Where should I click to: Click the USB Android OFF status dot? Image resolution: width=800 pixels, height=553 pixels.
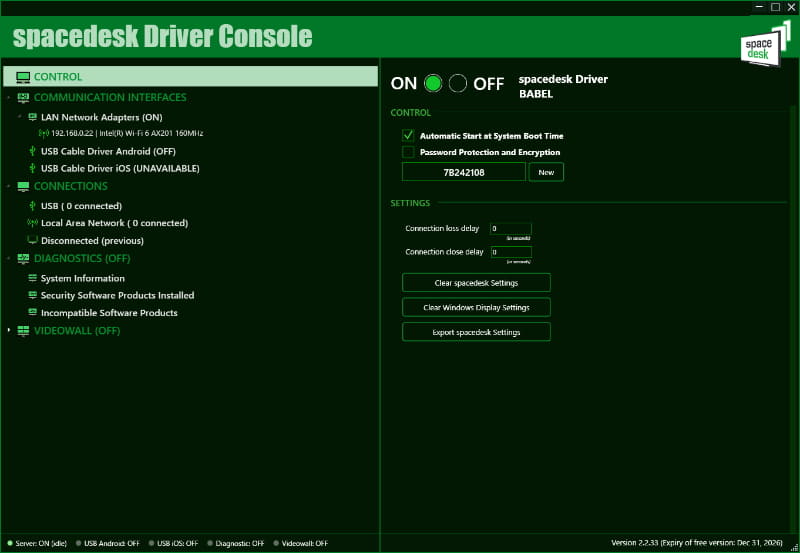tap(79, 543)
